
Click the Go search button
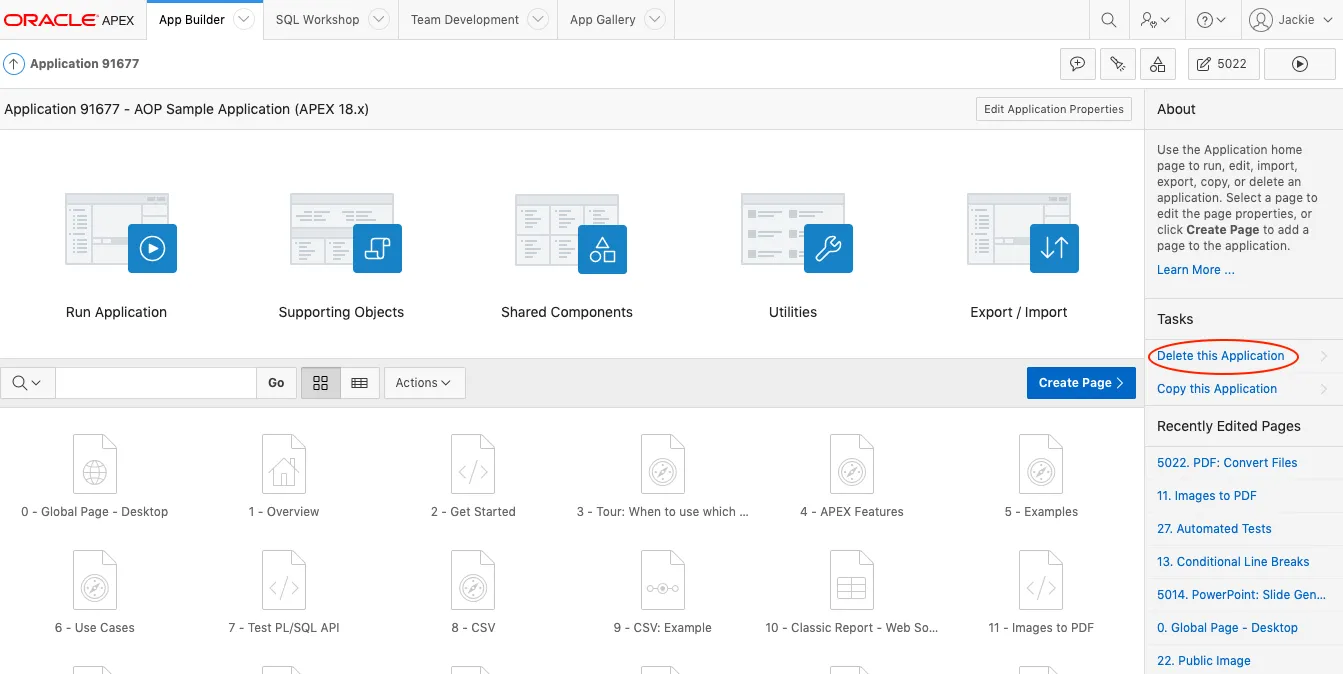click(276, 383)
